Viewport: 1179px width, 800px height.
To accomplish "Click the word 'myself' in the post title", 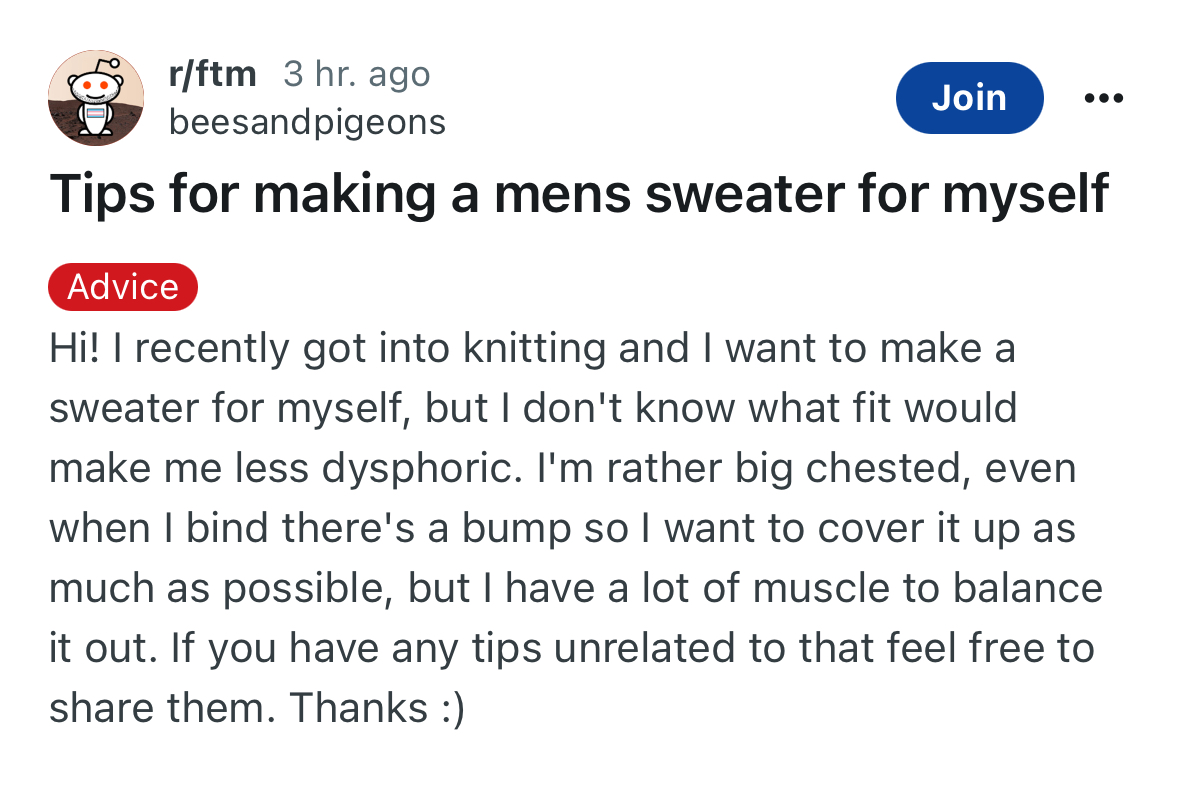I will (x=1026, y=195).
